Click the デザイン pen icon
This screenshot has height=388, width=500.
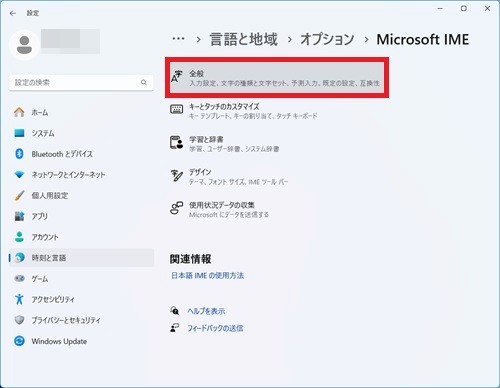(177, 175)
